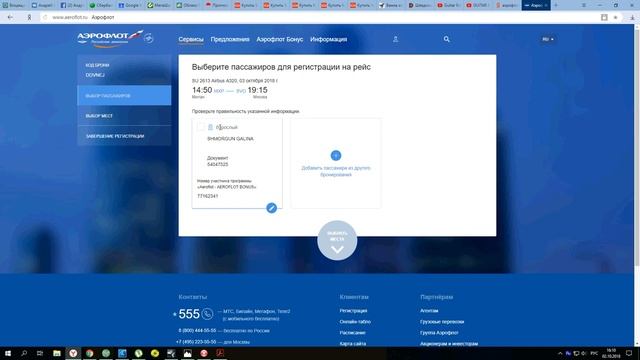640x360 pixels.
Task: Click 'Добавить пассажира из другого бронирования' link
Action: coord(336,171)
